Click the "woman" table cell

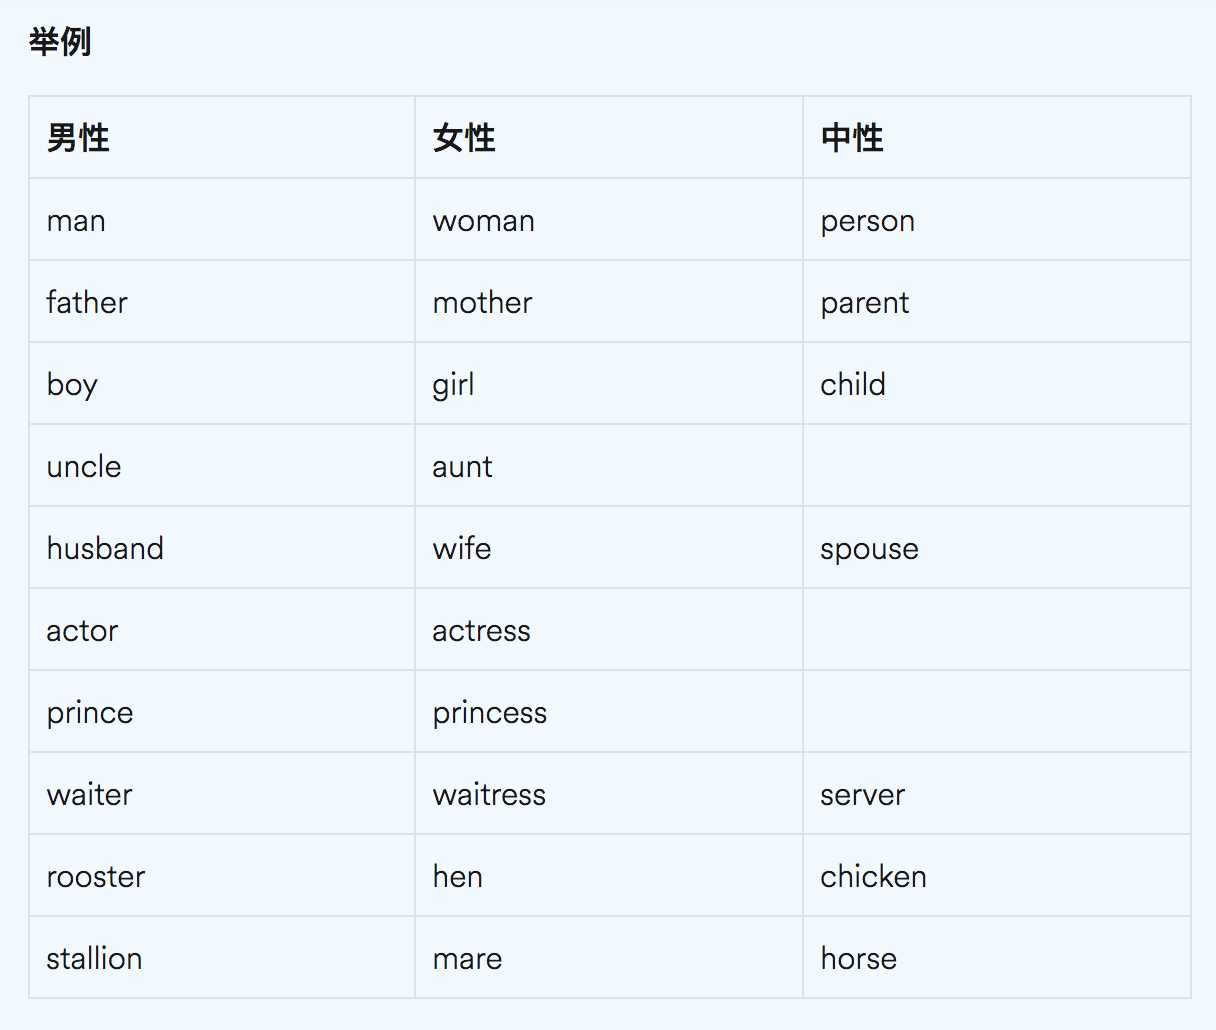[x=484, y=221]
